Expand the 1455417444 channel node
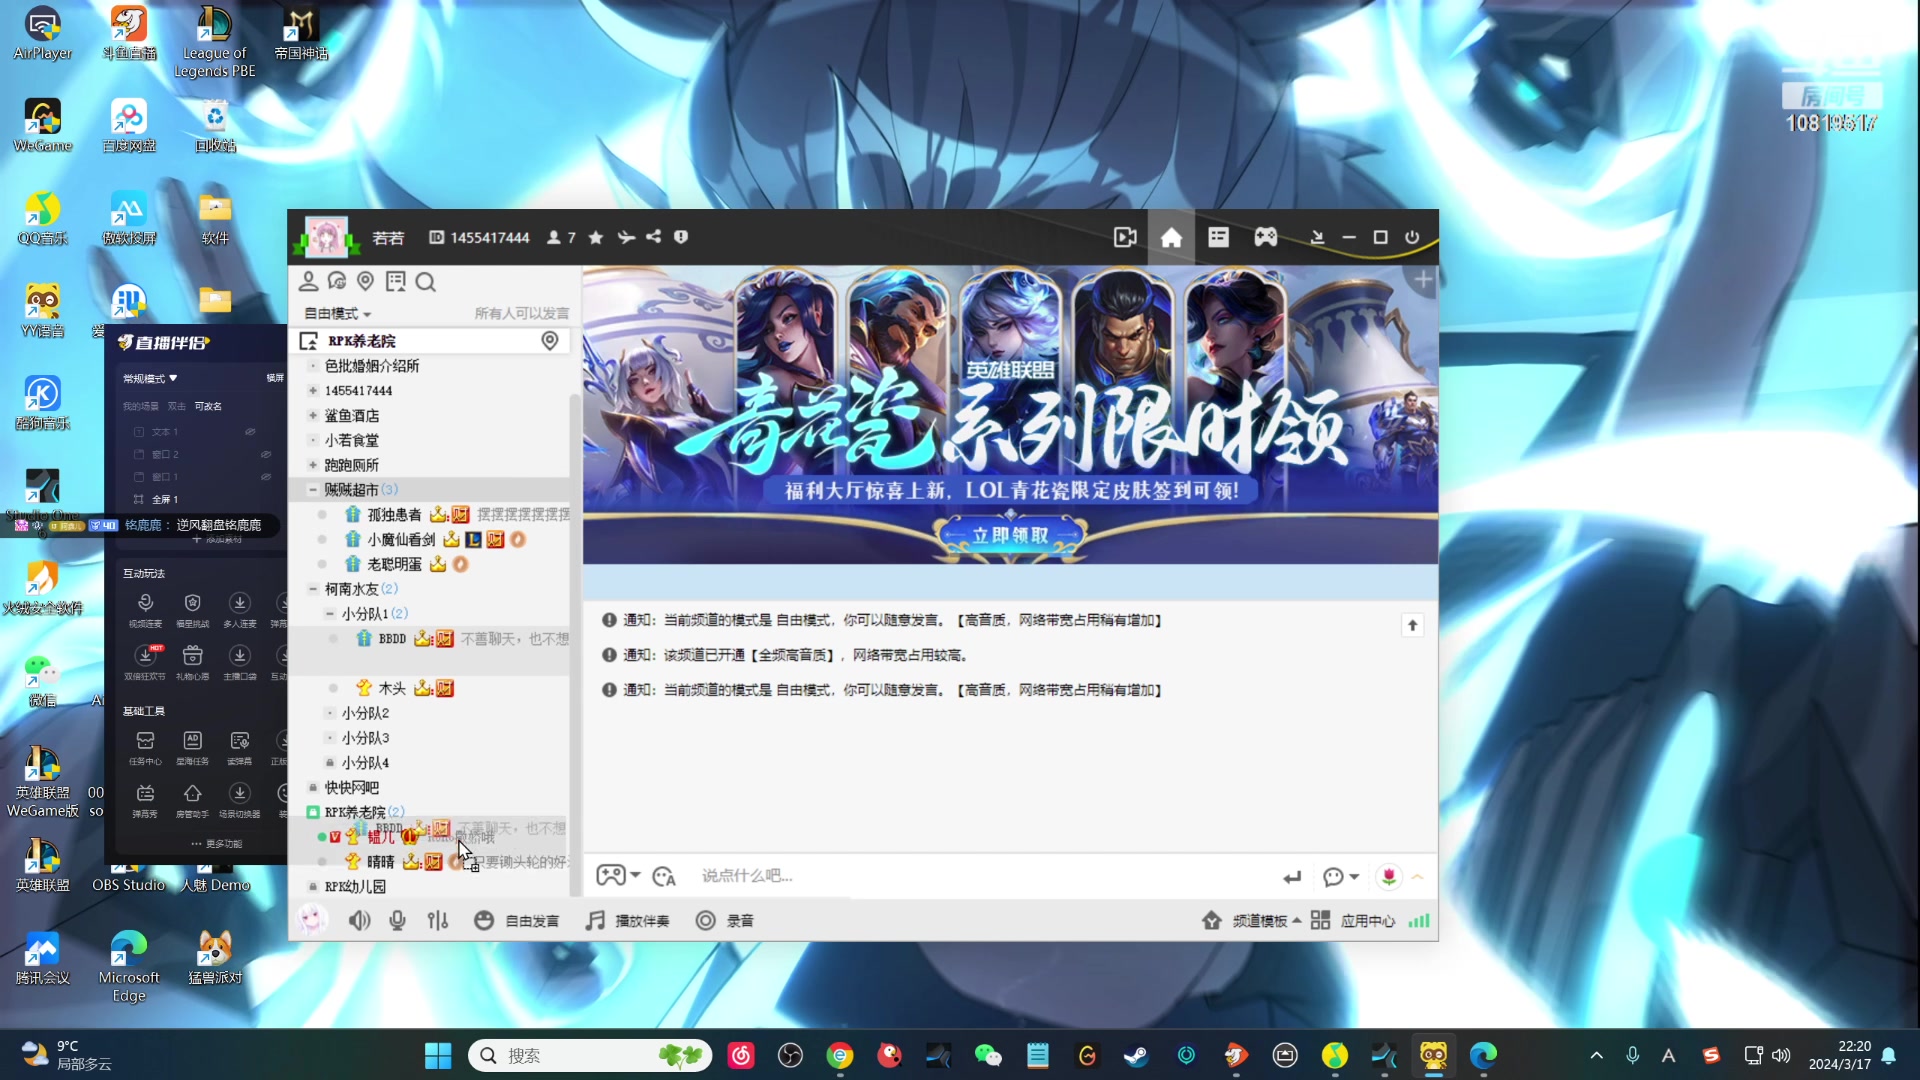This screenshot has height=1080, width=1920. (x=313, y=391)
